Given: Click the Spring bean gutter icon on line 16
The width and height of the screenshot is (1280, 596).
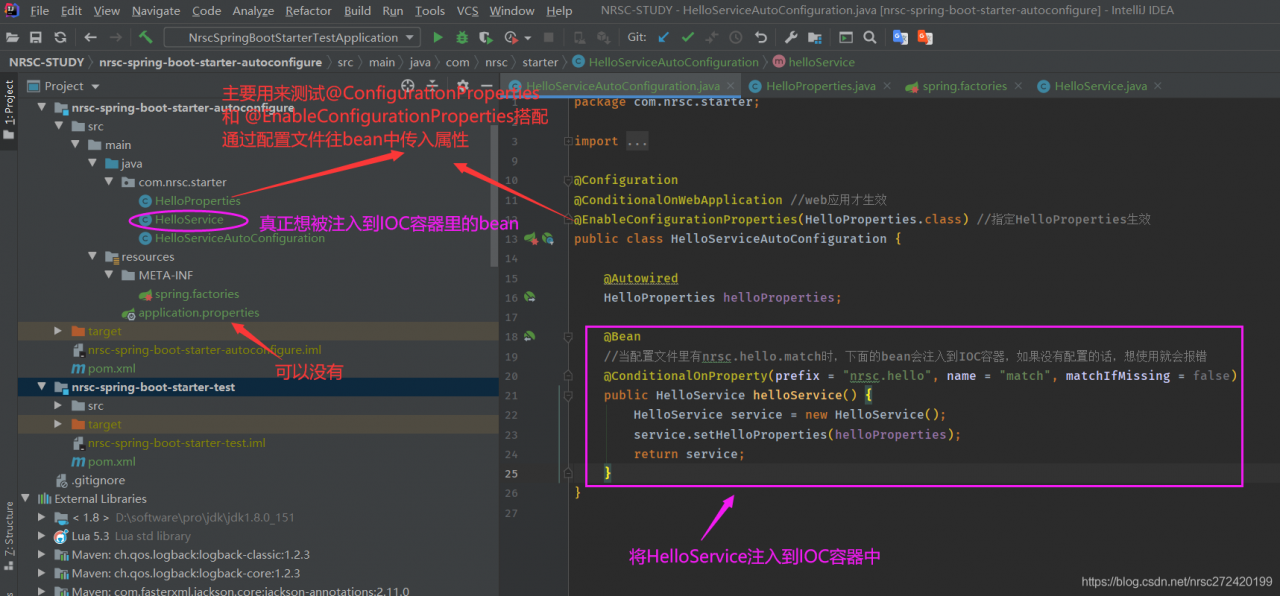Looking at the screenshot, I should click(530, 297).
